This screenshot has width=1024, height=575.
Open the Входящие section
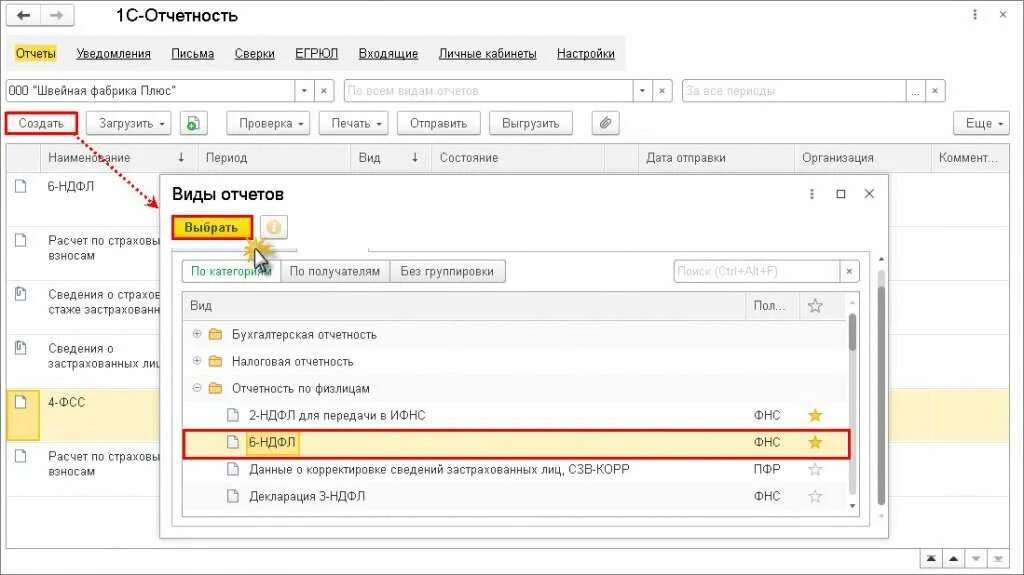pyautogui.click(x=389, y=54)
